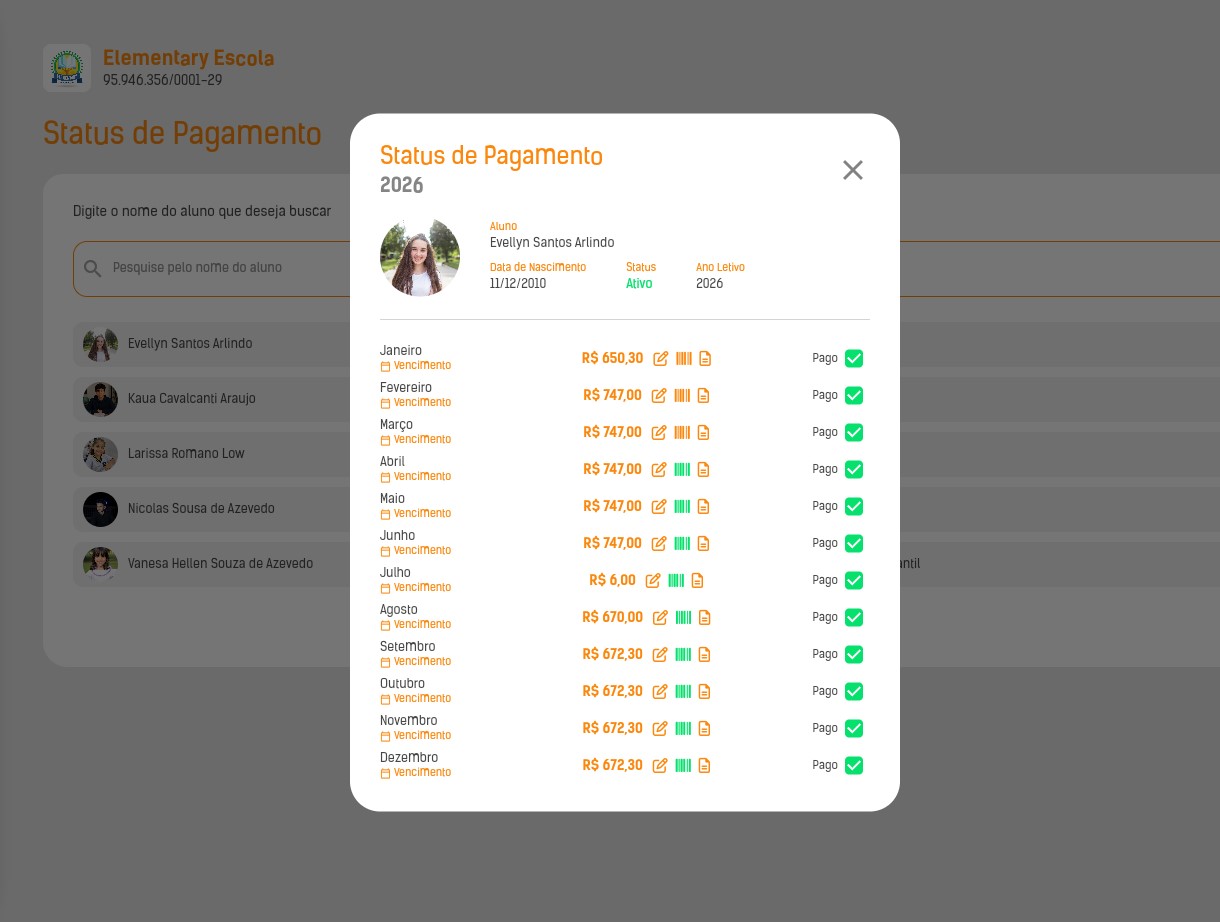
Task: Open the barcode icon for Dezembro
Action: click(683, 765)
